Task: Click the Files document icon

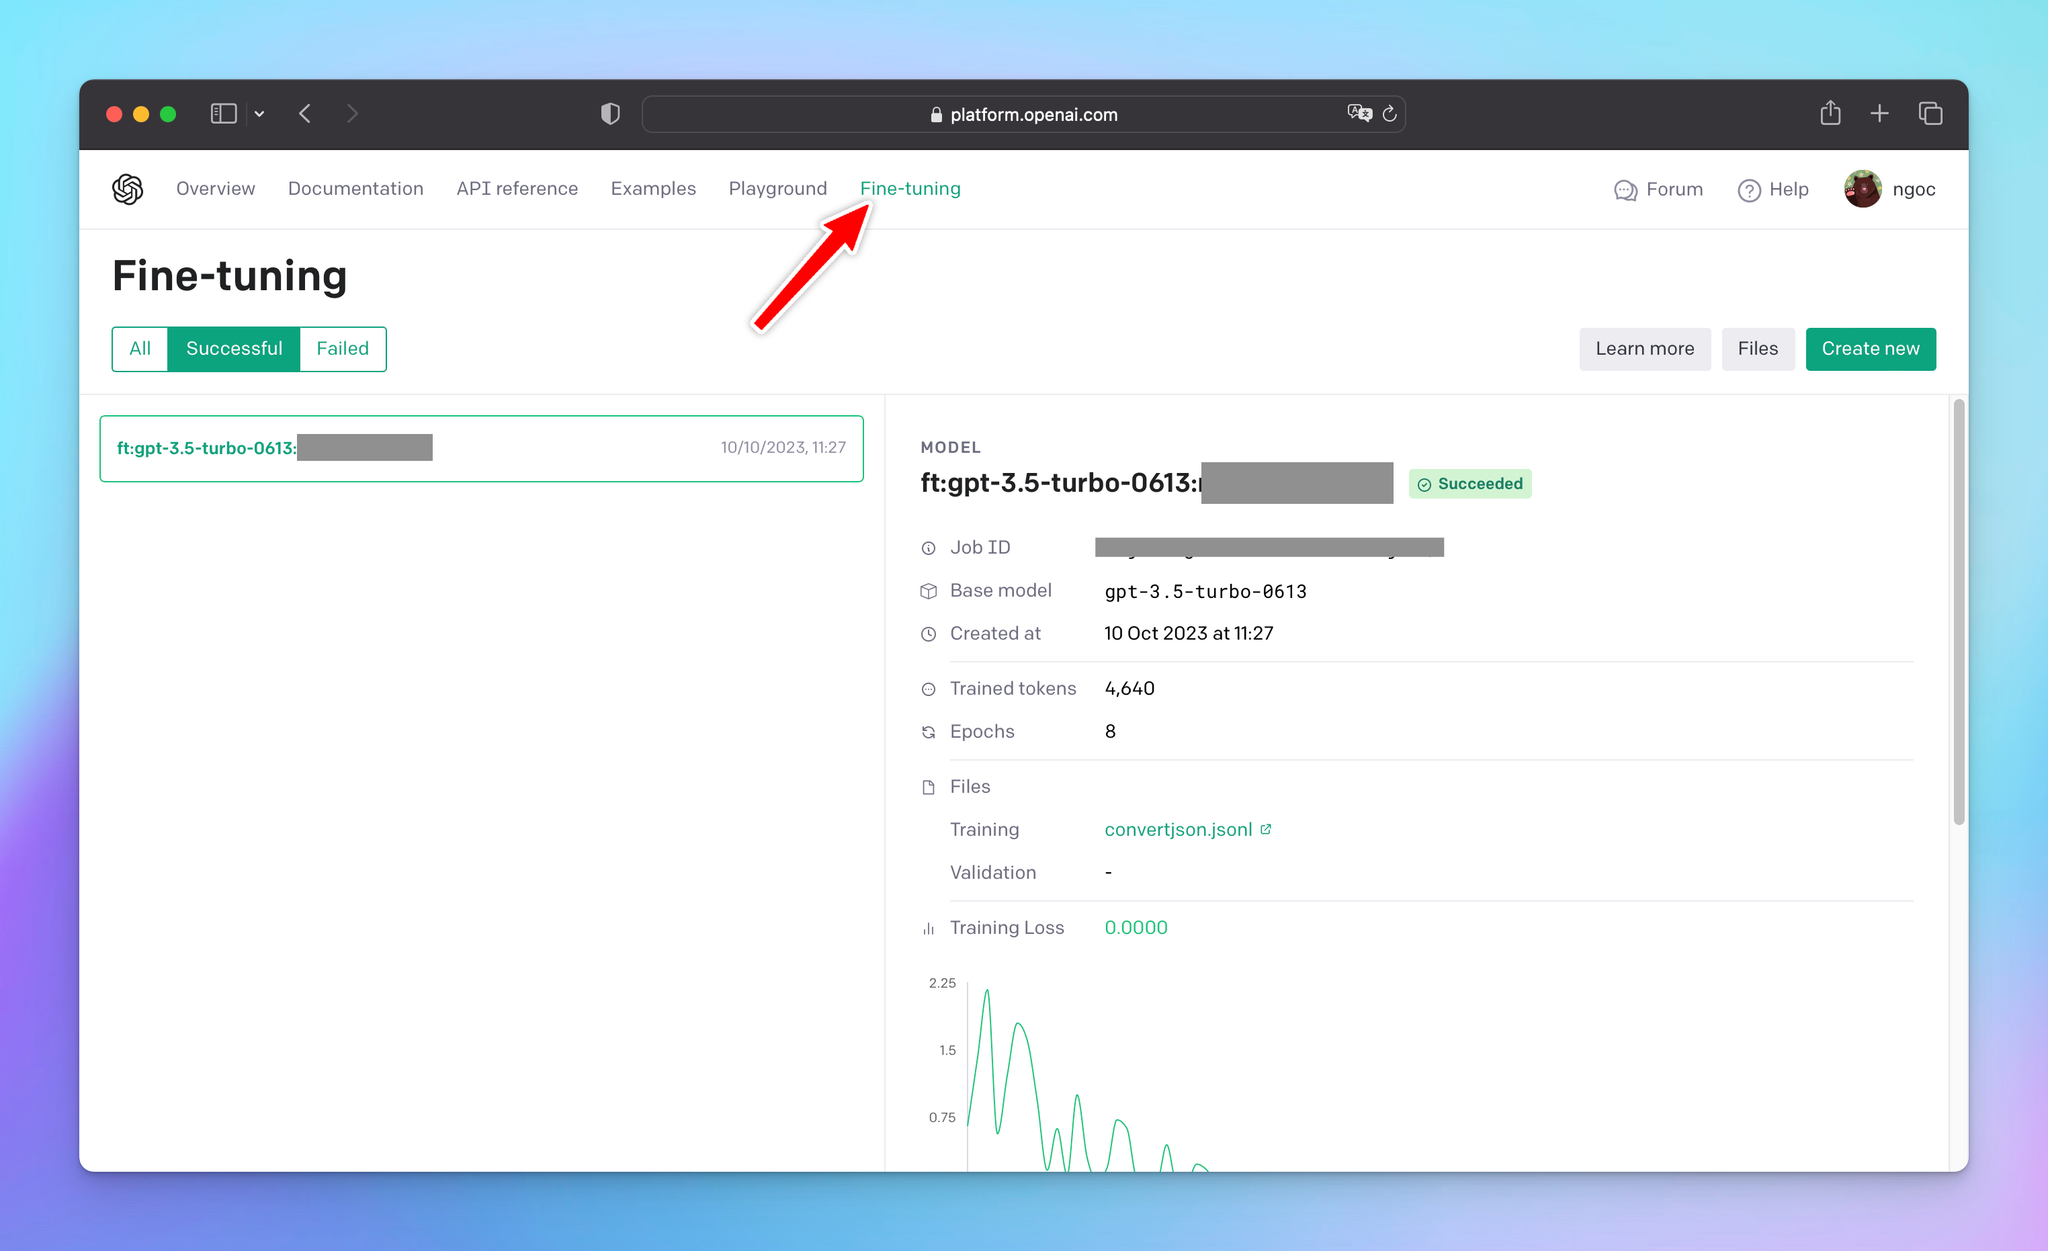Action: coord(928,787)
